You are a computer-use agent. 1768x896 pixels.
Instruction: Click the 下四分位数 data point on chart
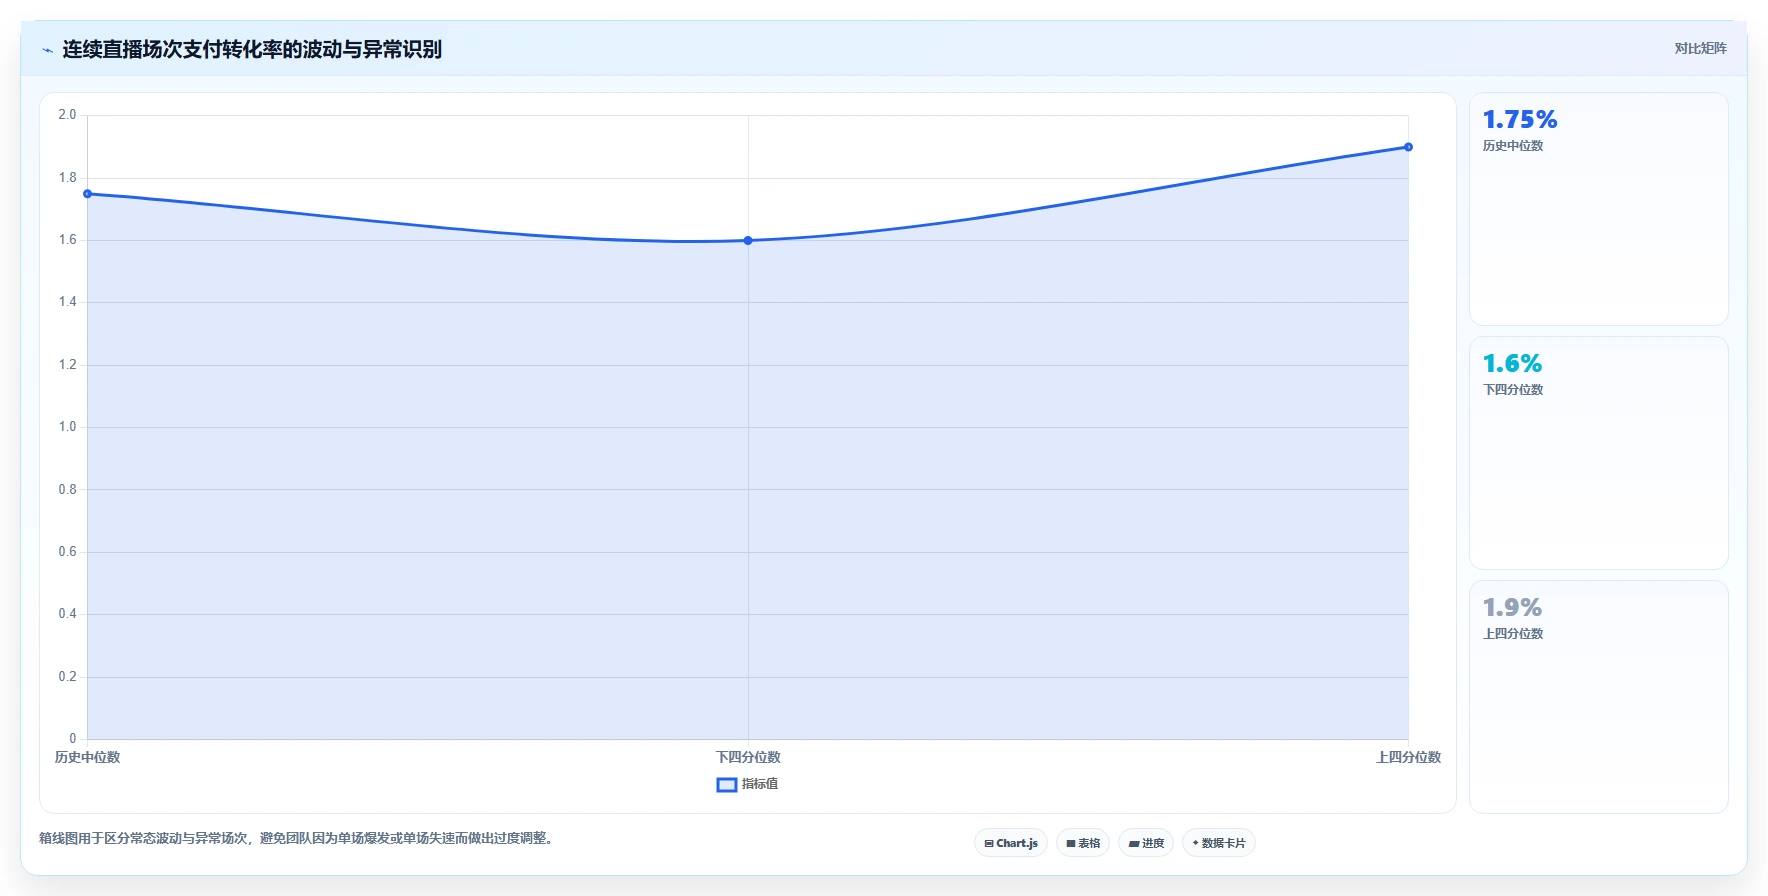[748, 241]
